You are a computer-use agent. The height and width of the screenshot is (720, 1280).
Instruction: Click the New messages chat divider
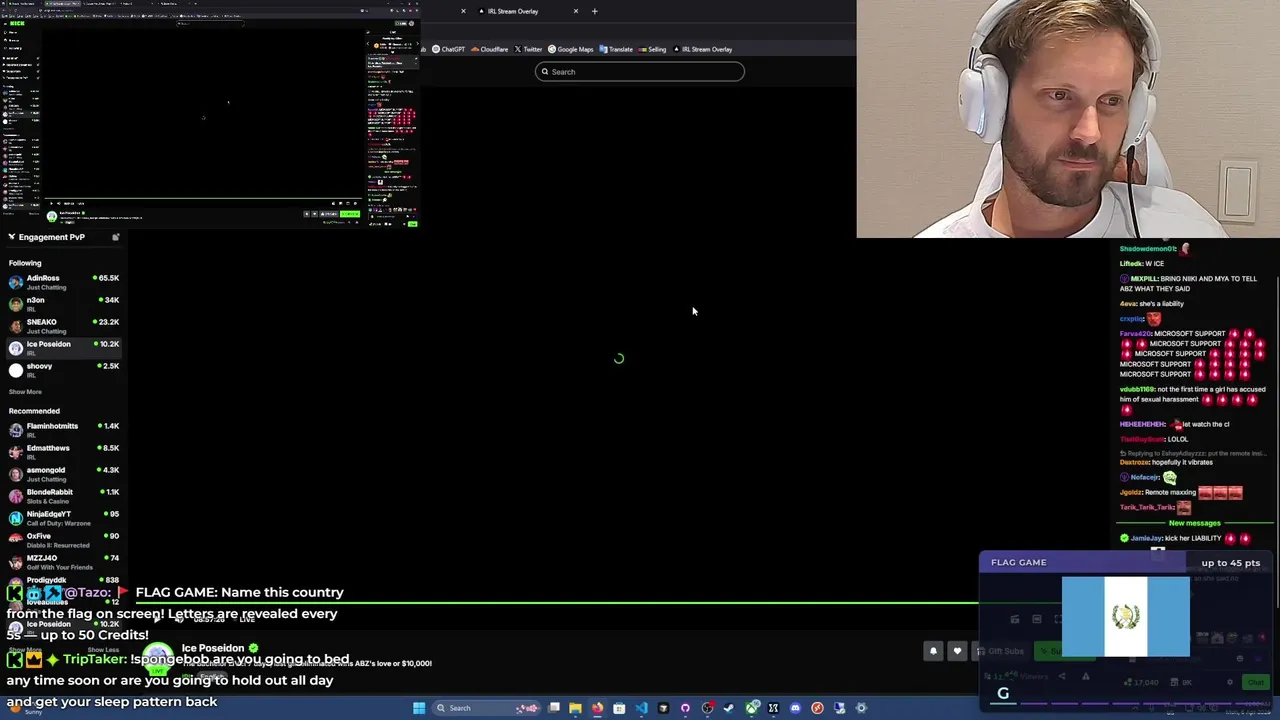1195,523
